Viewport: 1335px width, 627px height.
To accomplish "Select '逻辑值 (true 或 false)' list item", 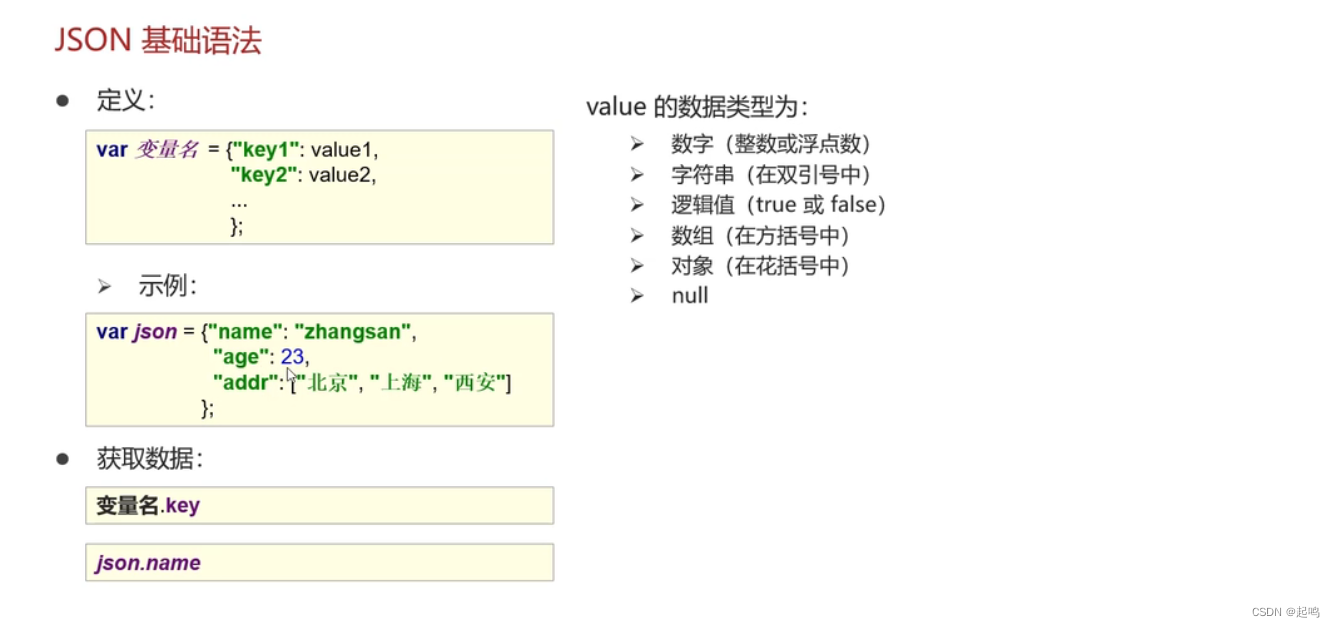I will (x=779, y=205).
